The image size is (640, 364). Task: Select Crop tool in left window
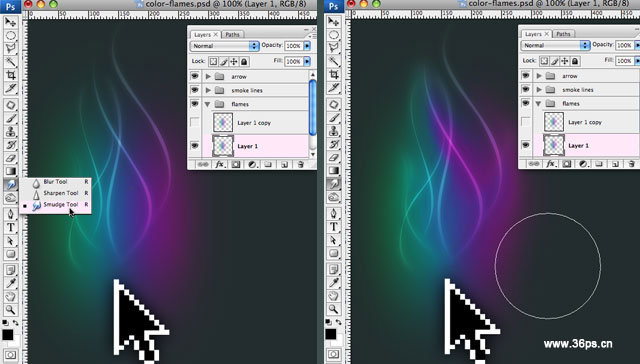click(11, 75)
